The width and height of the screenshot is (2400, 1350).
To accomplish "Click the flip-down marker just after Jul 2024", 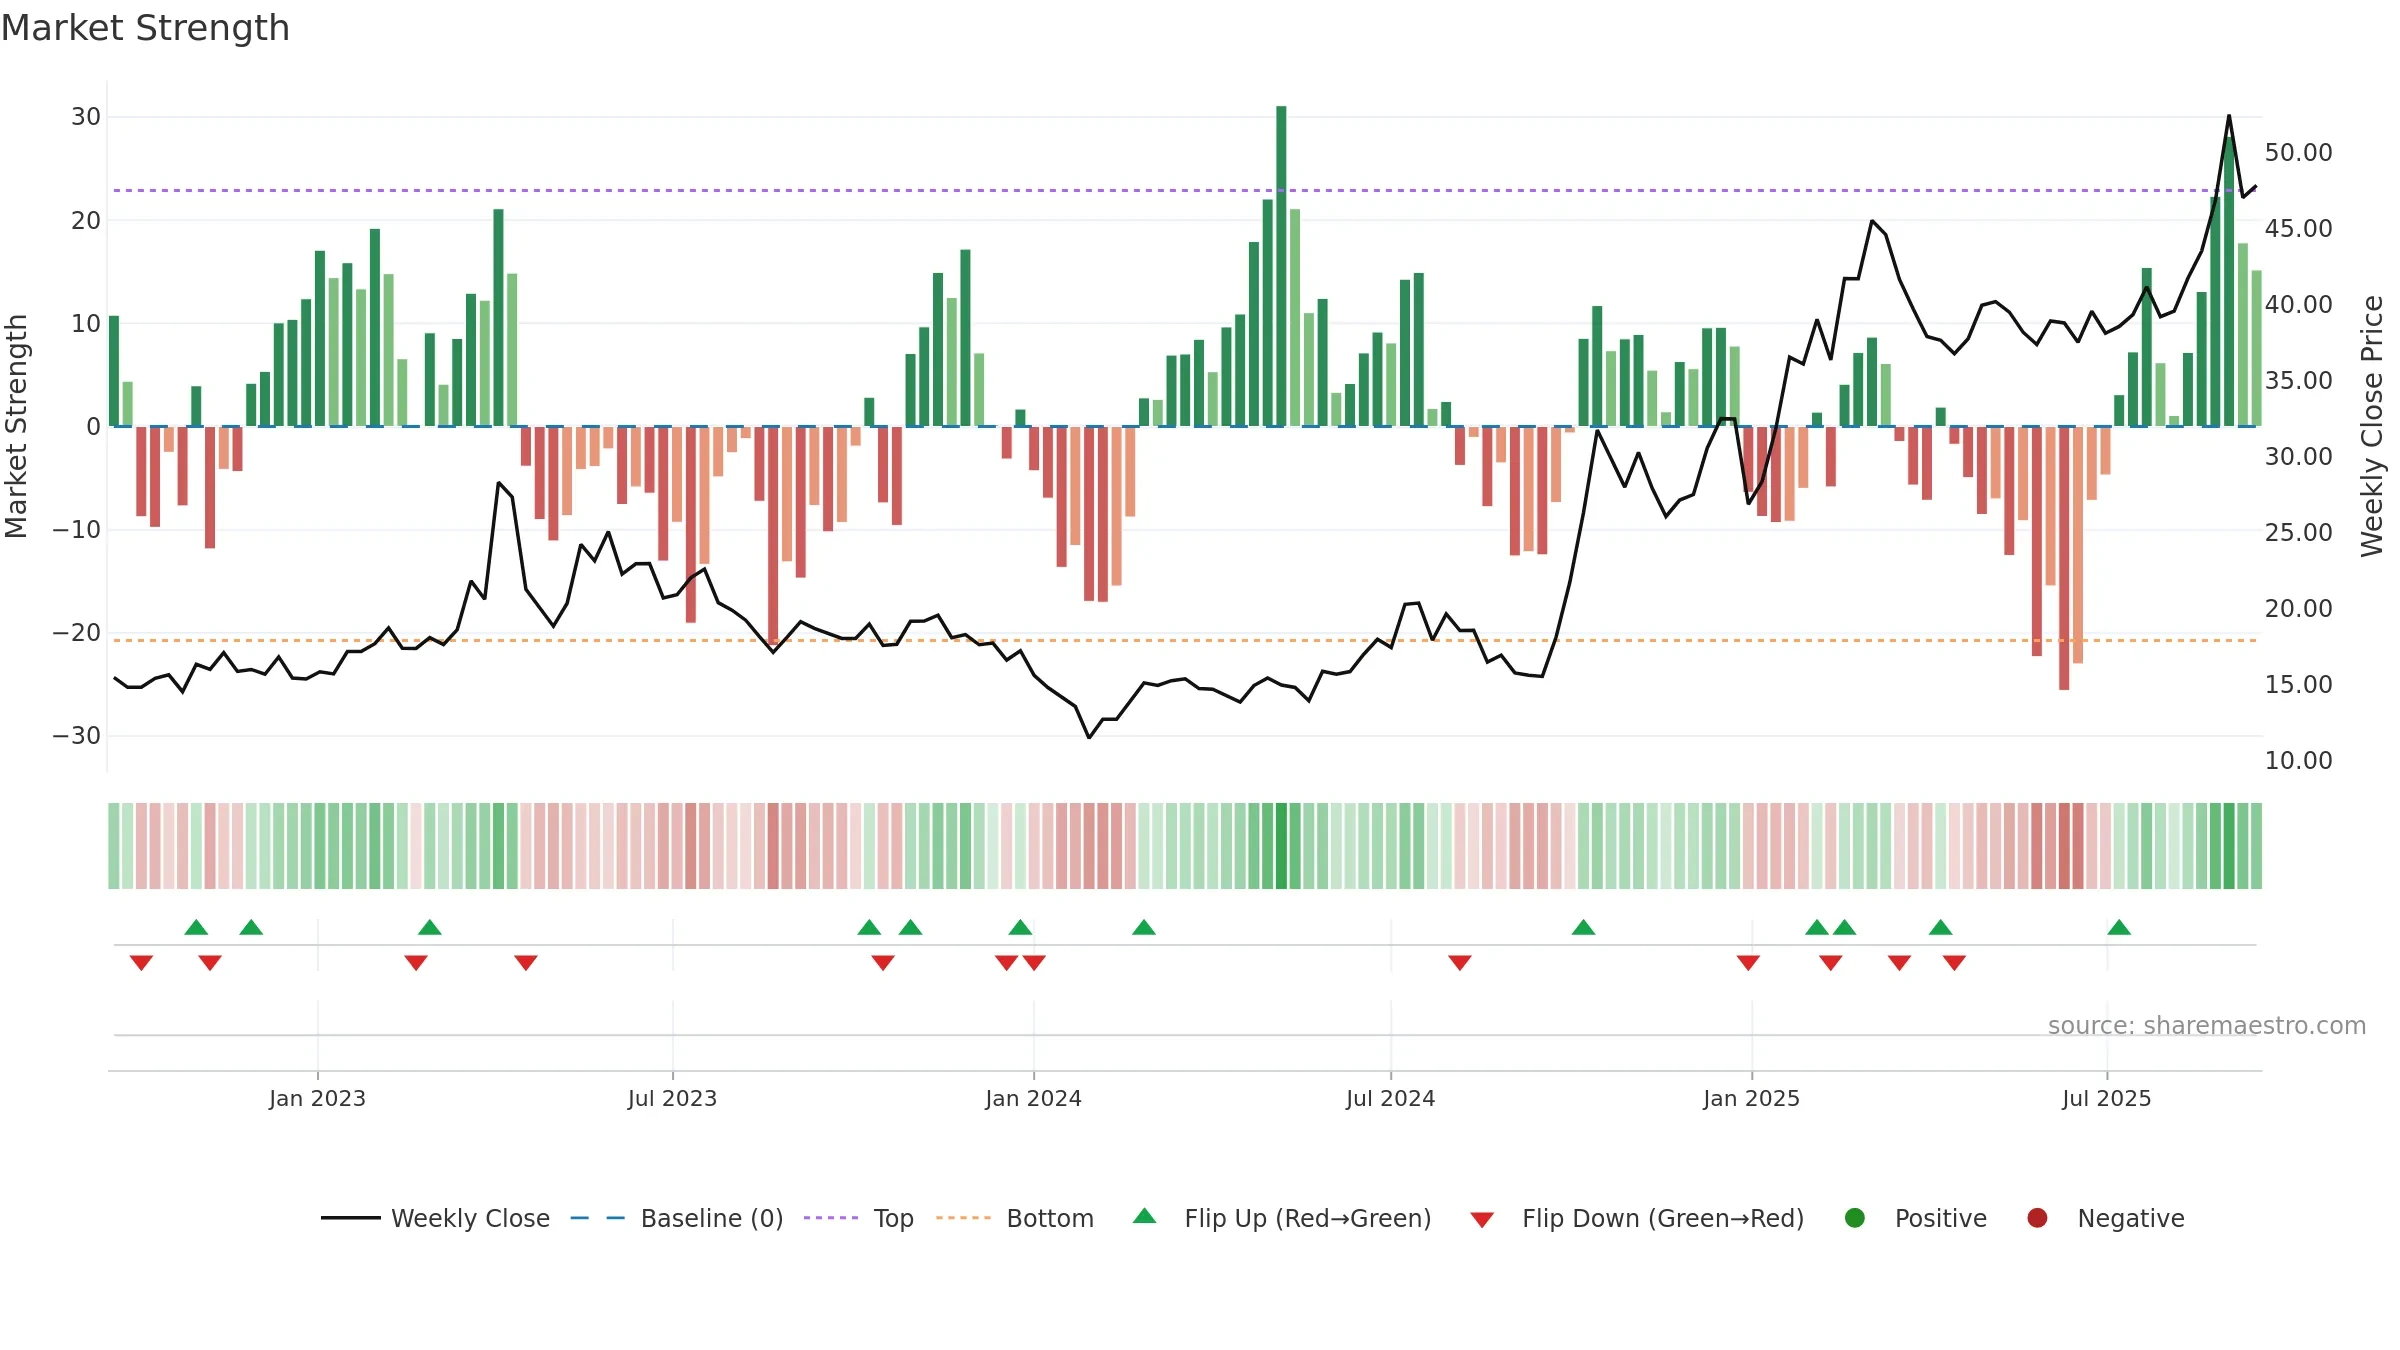I will coord(1460,962).
